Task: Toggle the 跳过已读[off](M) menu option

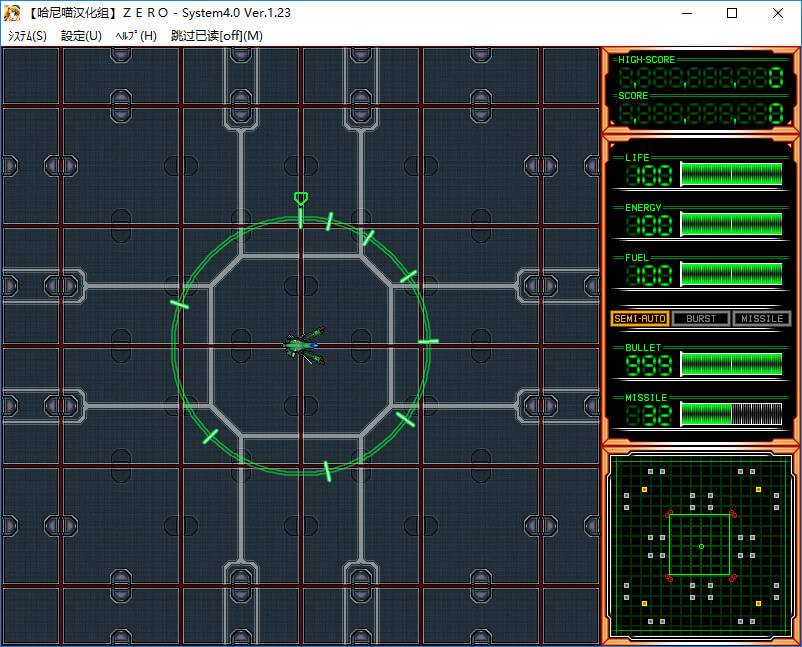Action: 216,36
